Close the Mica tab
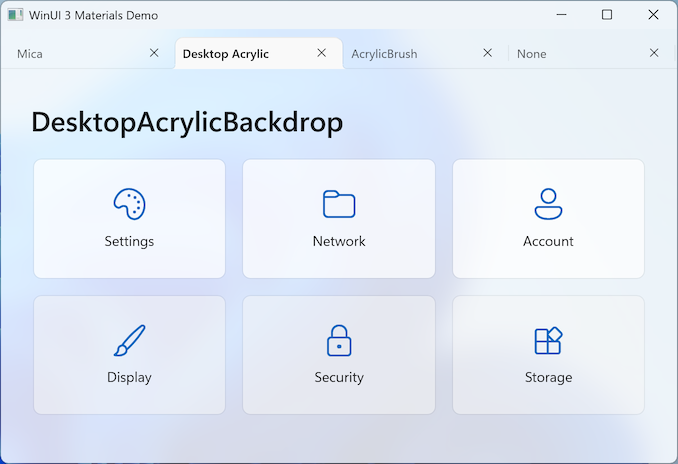Screen dimensions: 678x464 pos(154,53)
